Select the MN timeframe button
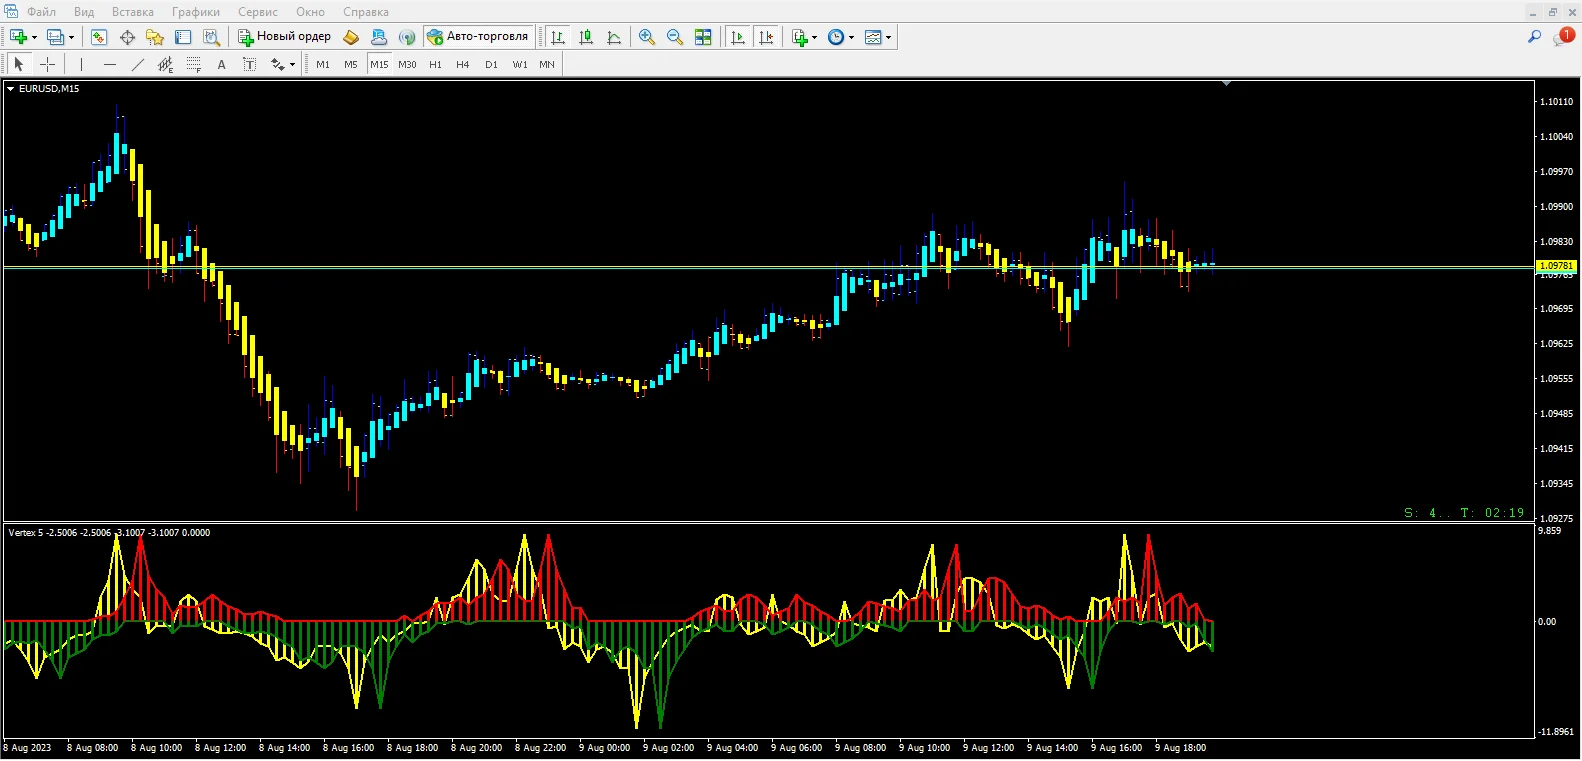Viewport: 1582px width, 761px height. point(547,64)
